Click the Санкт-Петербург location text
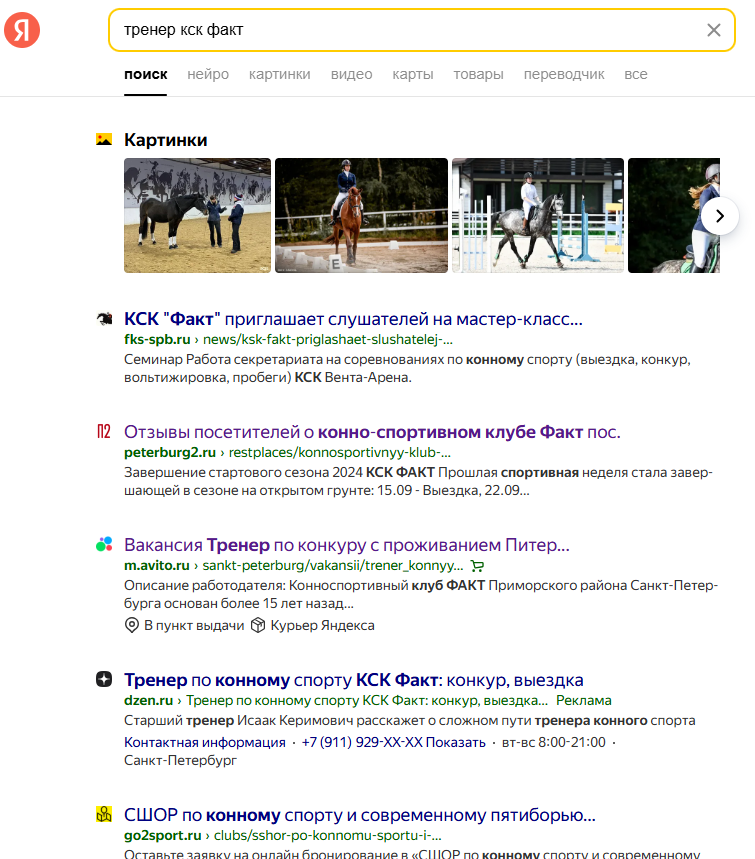This screenshot has height=859, width=755. point(180,760)
